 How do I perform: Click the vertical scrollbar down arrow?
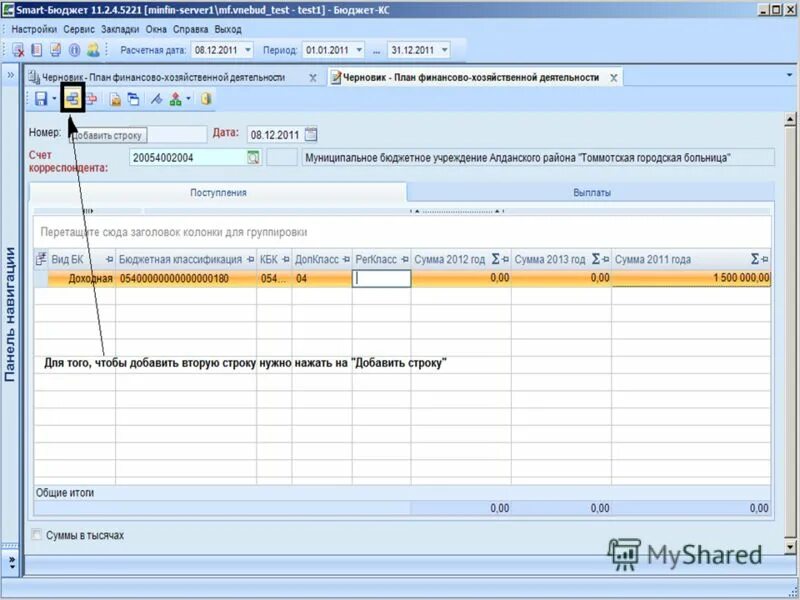click(x=790, y=547)
